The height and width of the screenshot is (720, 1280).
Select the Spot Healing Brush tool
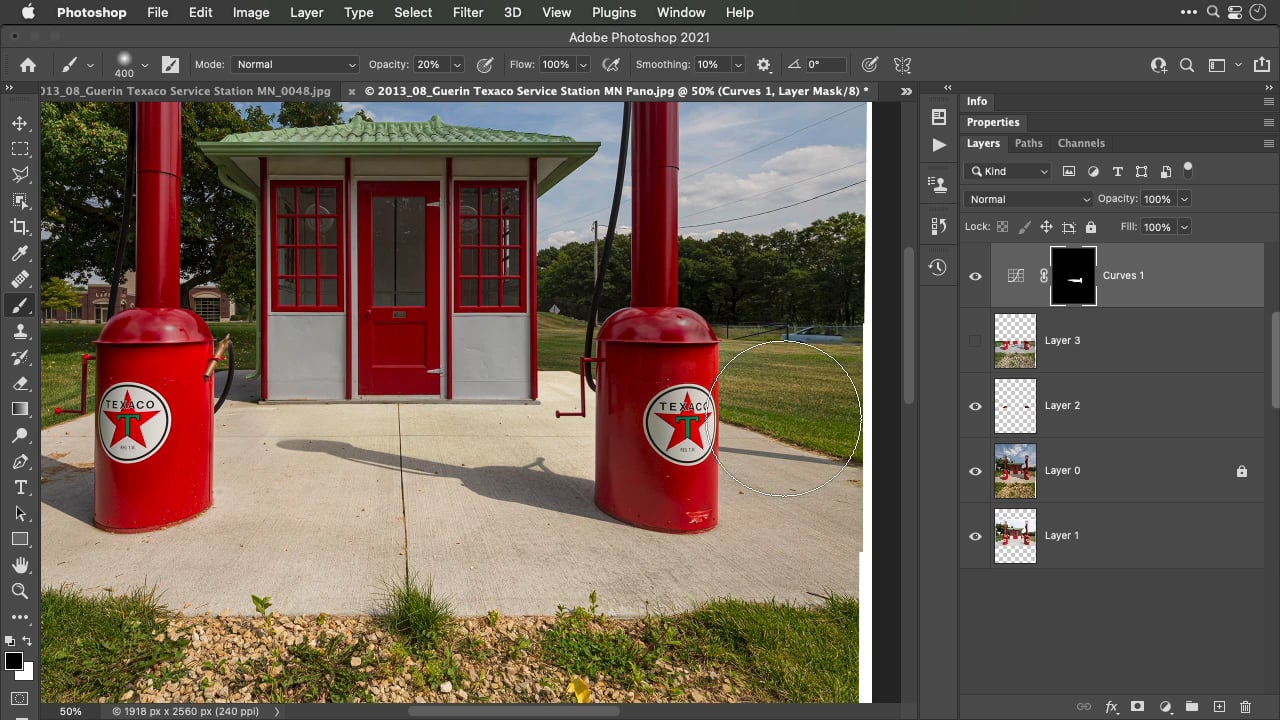point(19,279)
